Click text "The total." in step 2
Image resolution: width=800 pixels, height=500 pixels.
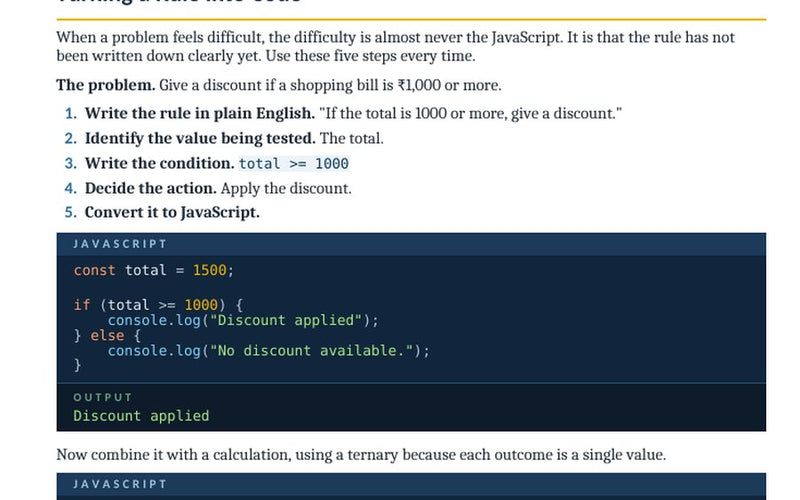(352, 138)
